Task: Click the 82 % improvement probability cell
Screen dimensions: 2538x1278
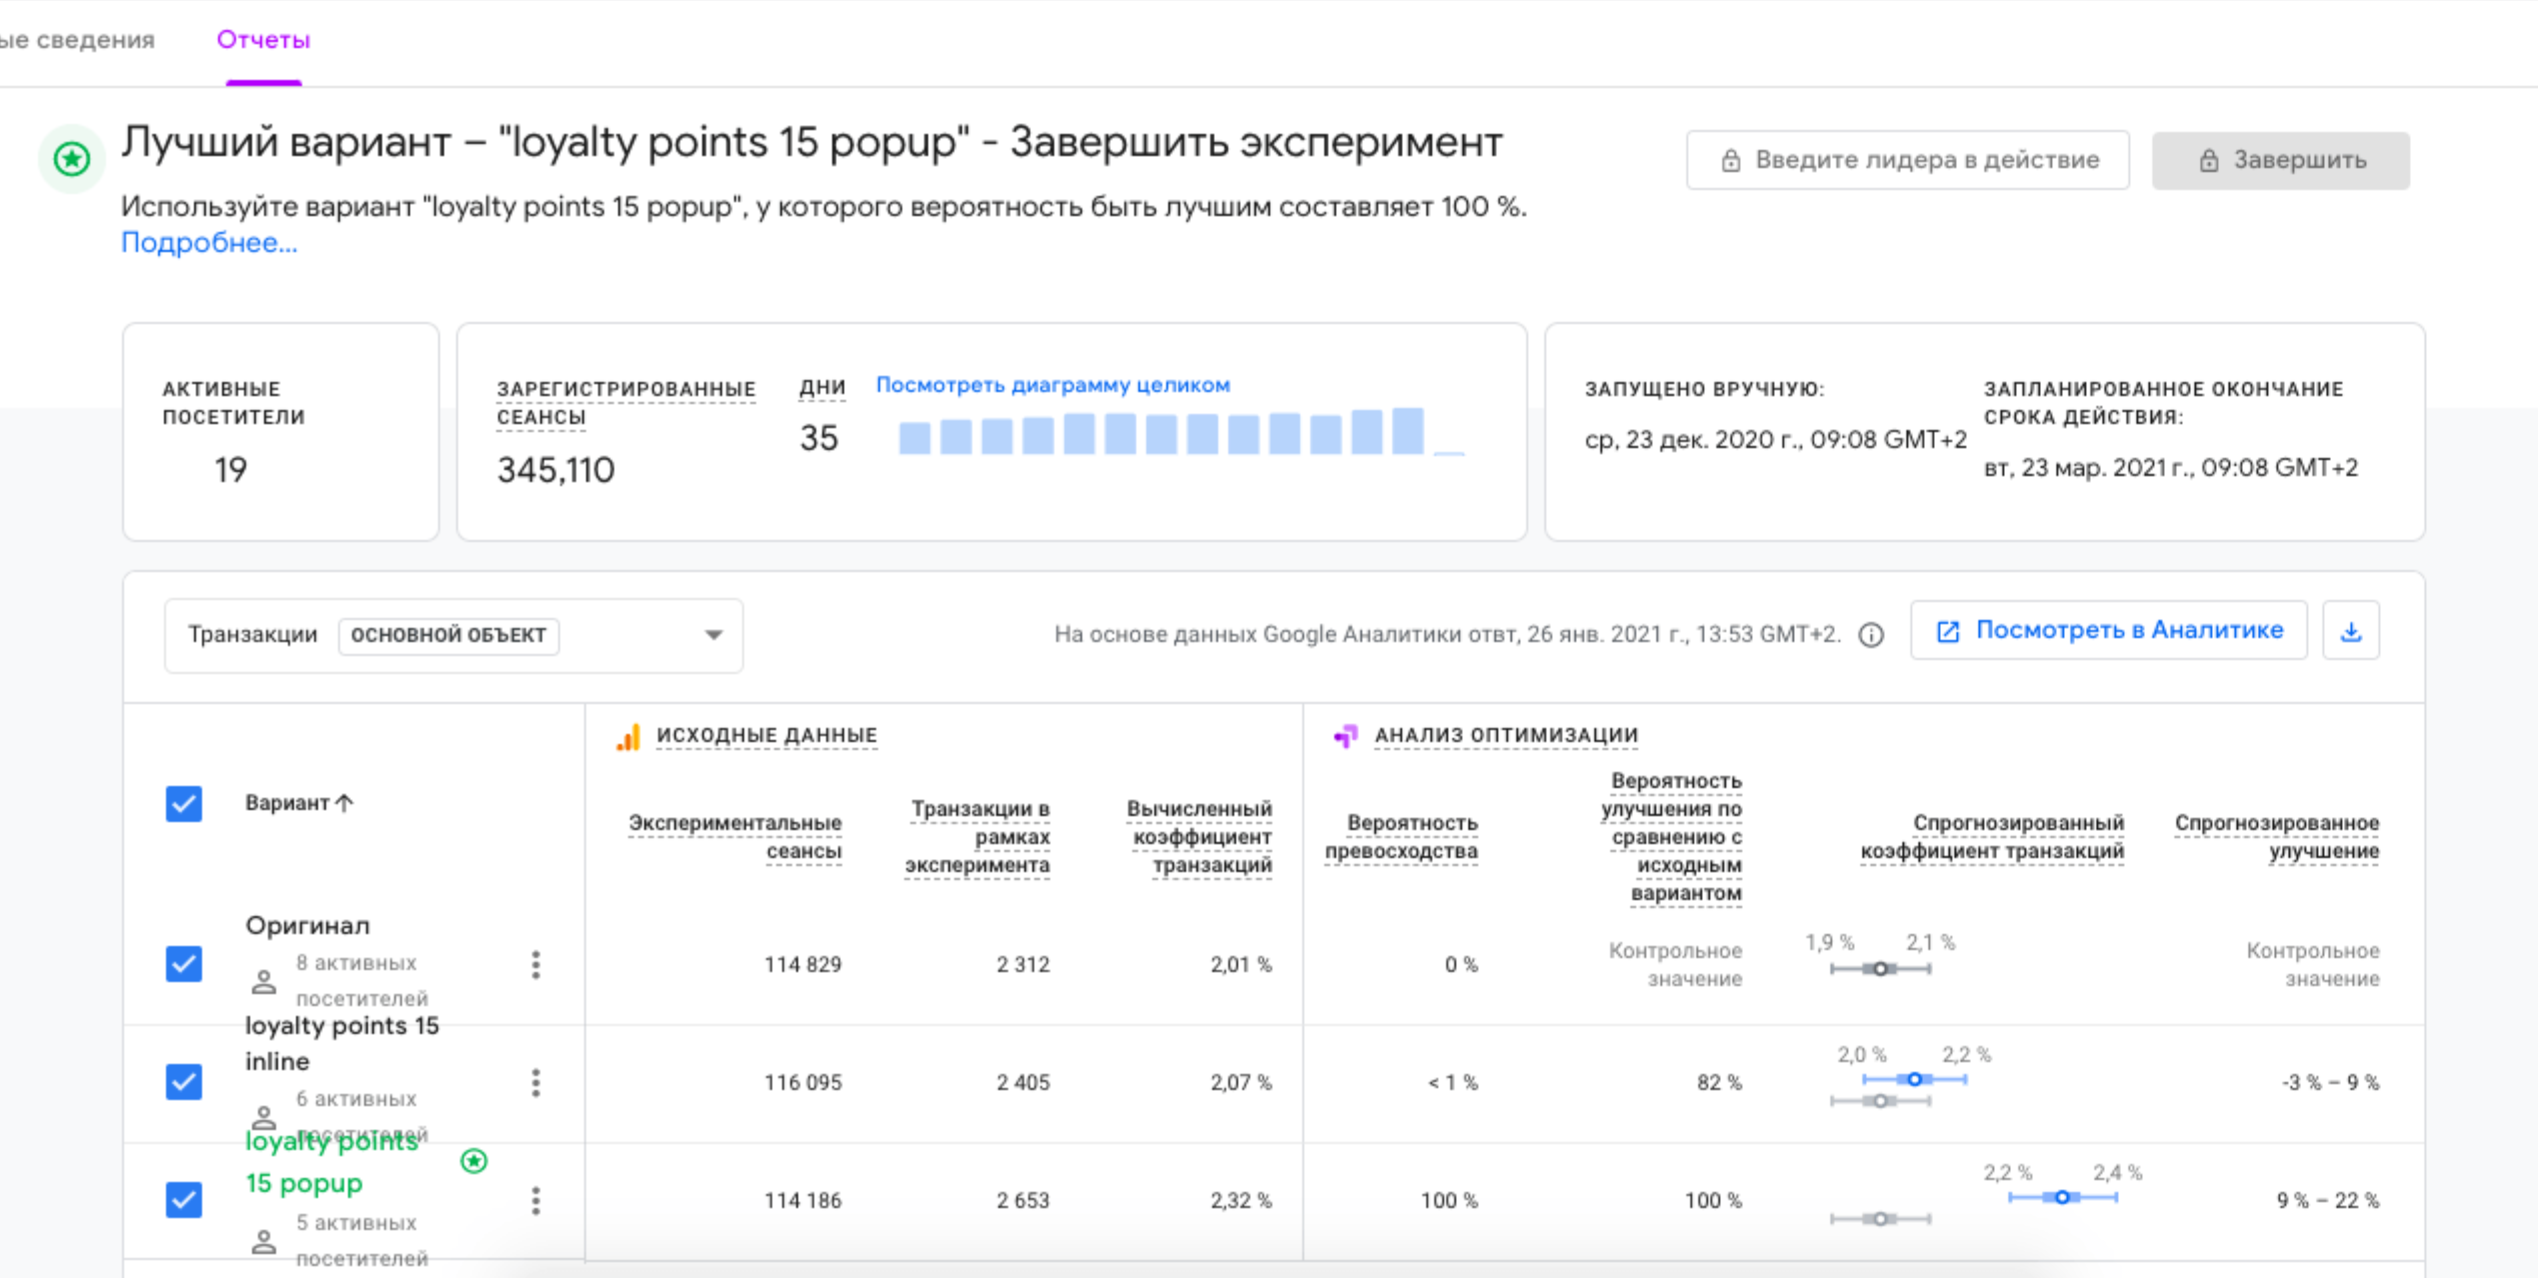Action: click(x=1719, y=1082)
